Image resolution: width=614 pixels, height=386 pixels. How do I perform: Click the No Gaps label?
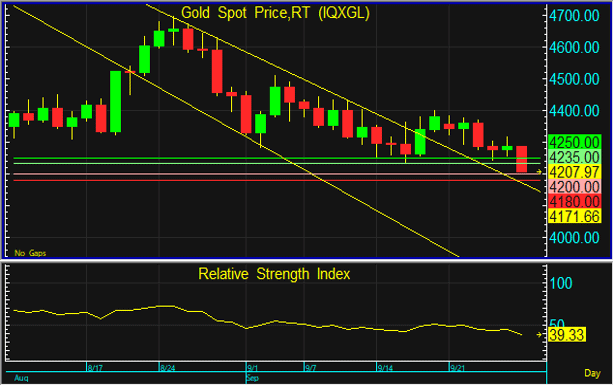(30, 253)
